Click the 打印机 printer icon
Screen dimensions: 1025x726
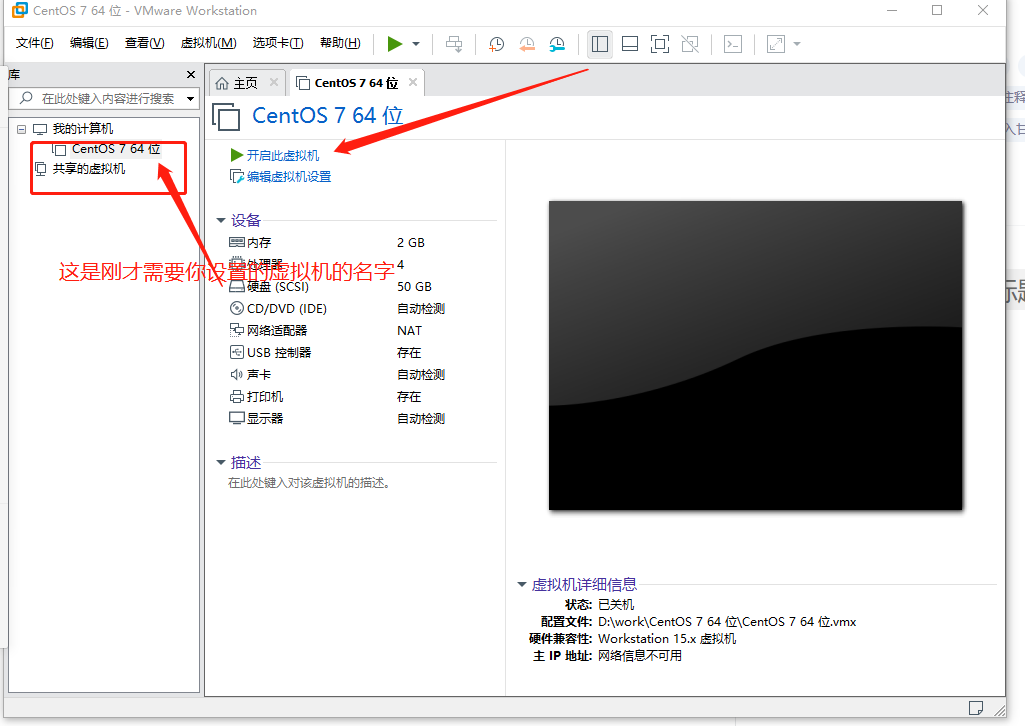tap(237, 397)
